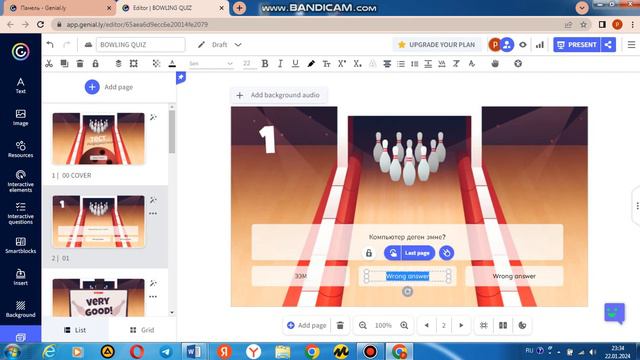Click the share icon button
Screen dimensions: 640x360
click(608, 44)
